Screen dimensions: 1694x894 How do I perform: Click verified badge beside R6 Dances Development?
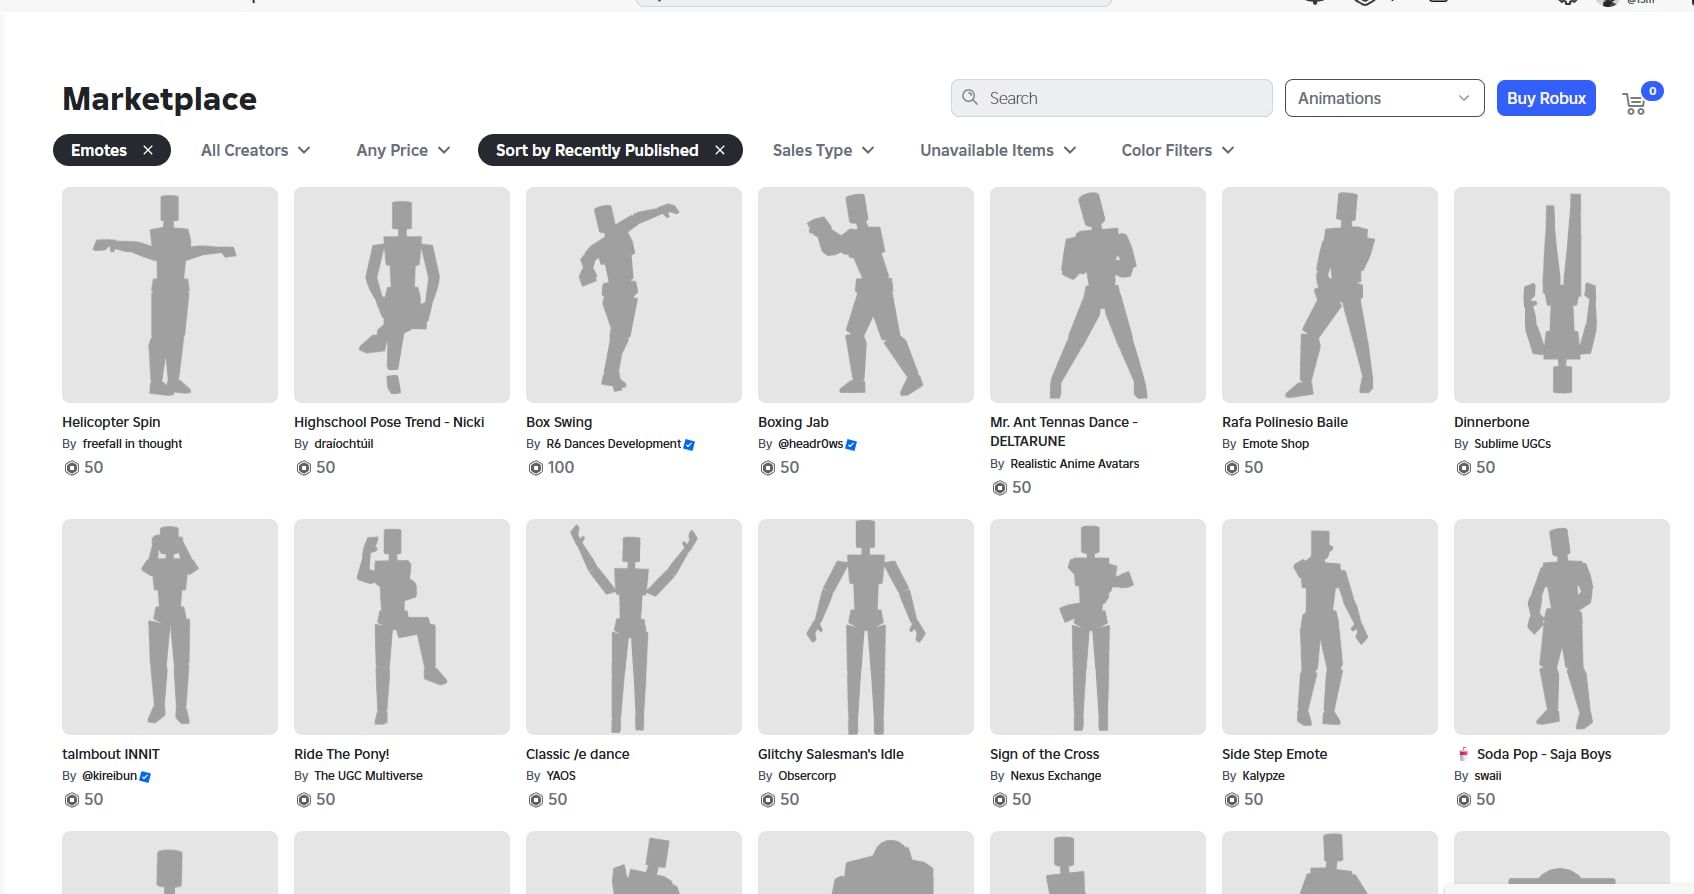tap(689, 444)
